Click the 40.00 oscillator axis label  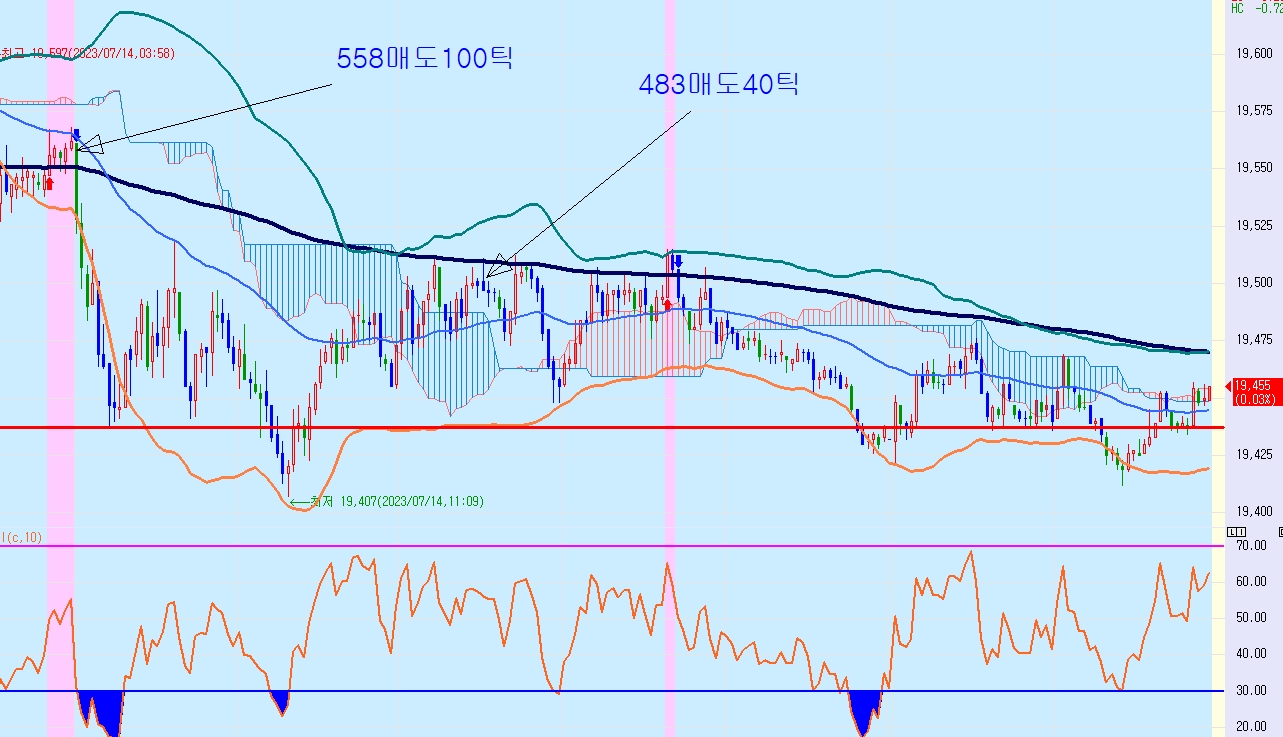[x=1253, y=654]
